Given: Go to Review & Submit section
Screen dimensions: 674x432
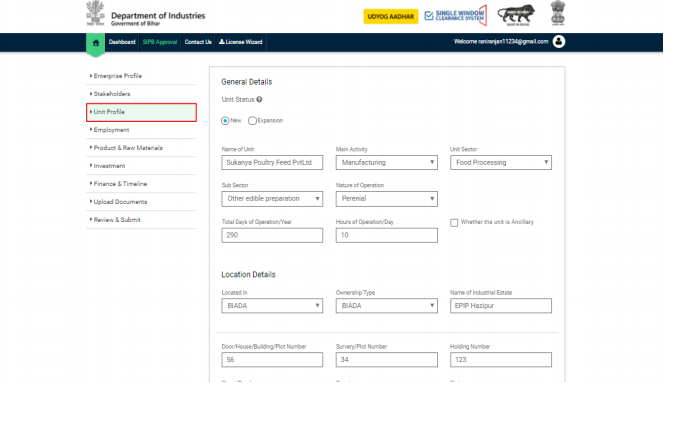Looking at the screenshot, I should tap(117, 219).
